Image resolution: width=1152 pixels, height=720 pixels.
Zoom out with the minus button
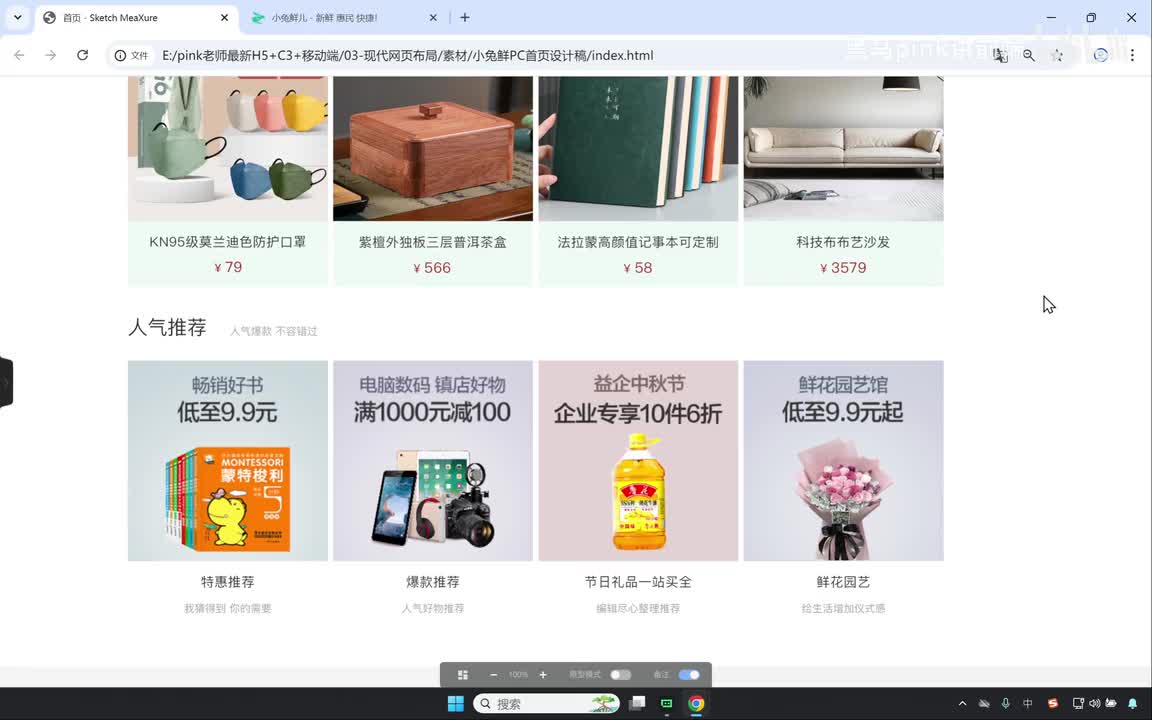[494, 674]
